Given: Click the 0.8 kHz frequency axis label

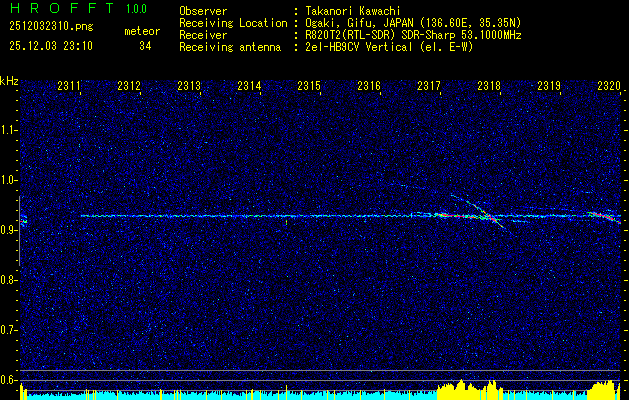Looking at the screenshot, I should [x=8, y=280].
